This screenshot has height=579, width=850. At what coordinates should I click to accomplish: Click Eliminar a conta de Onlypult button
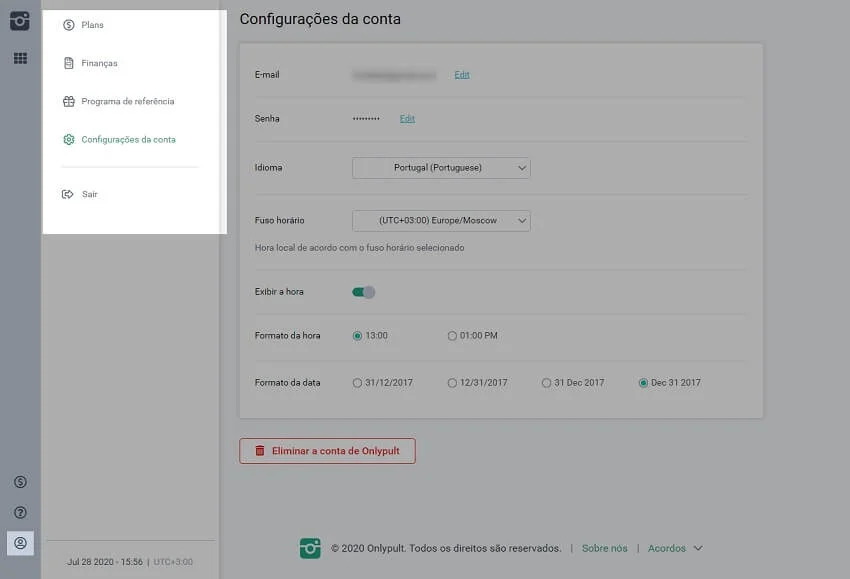(x=327, y=451)
